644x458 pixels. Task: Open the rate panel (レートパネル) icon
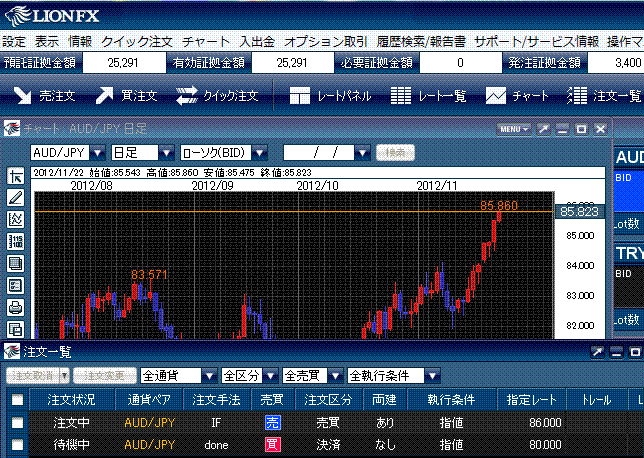point(299,96)
